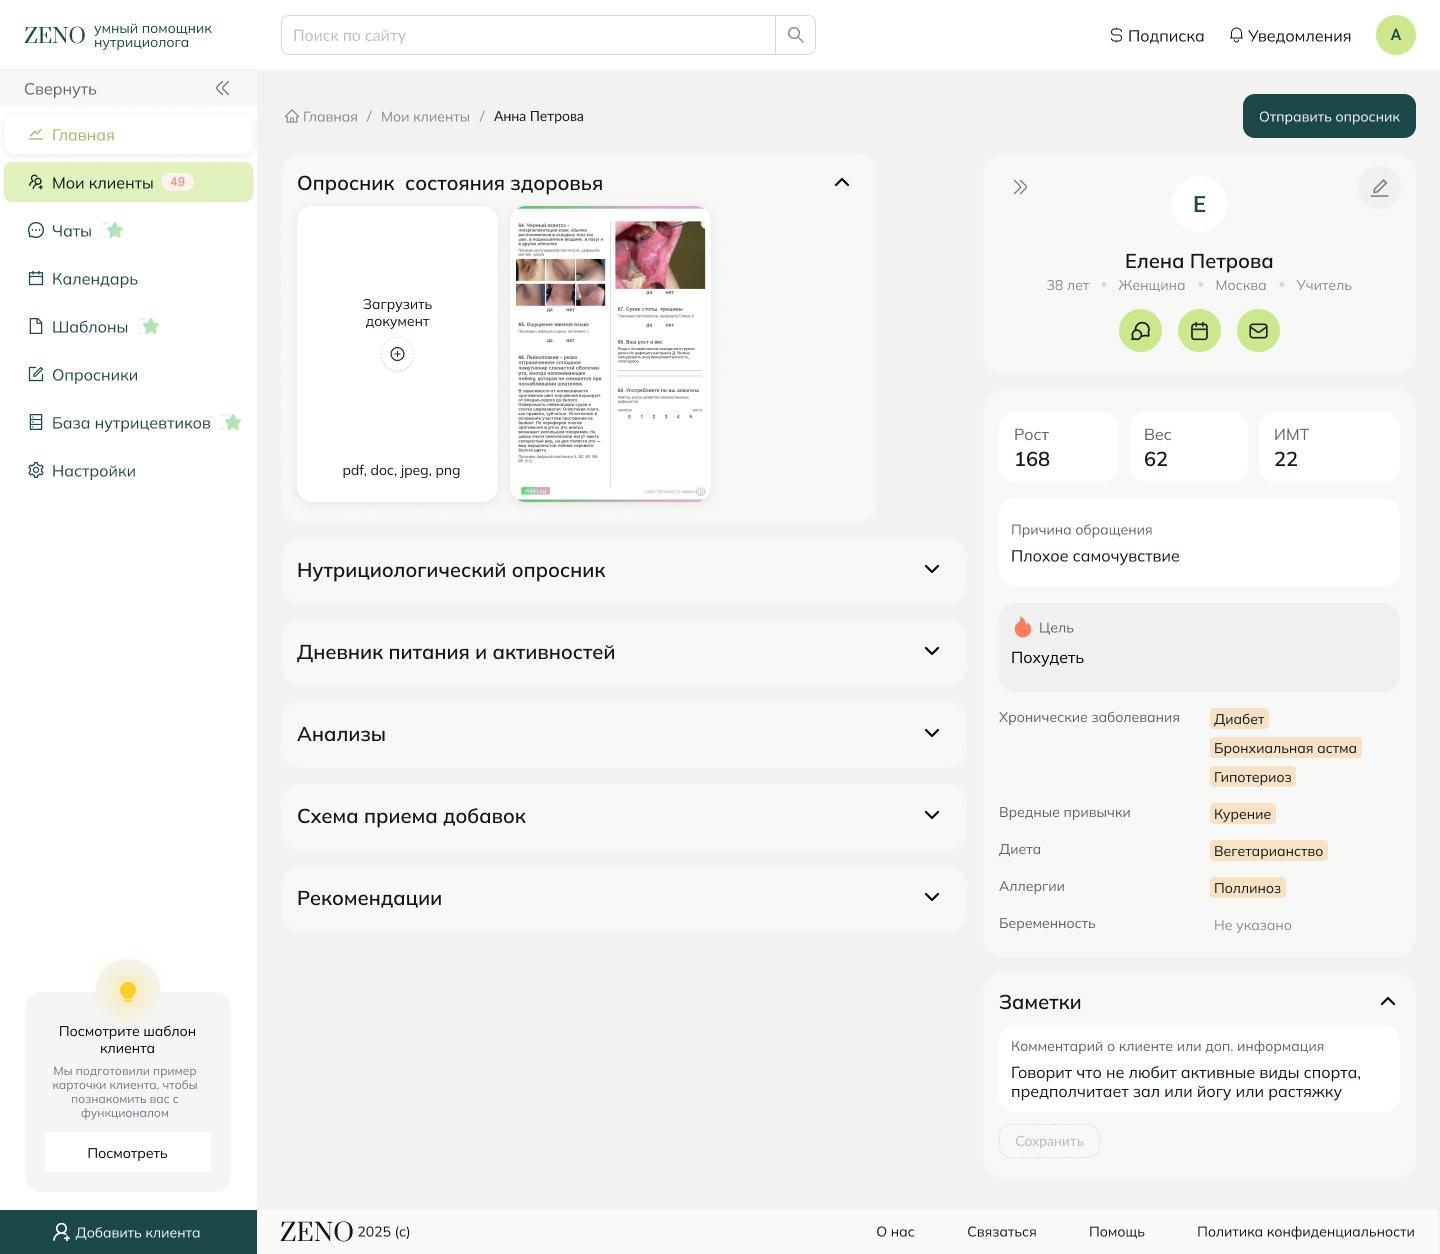Click the Загрузить документ upload card

pyautogui.click(x=397, y=354)
